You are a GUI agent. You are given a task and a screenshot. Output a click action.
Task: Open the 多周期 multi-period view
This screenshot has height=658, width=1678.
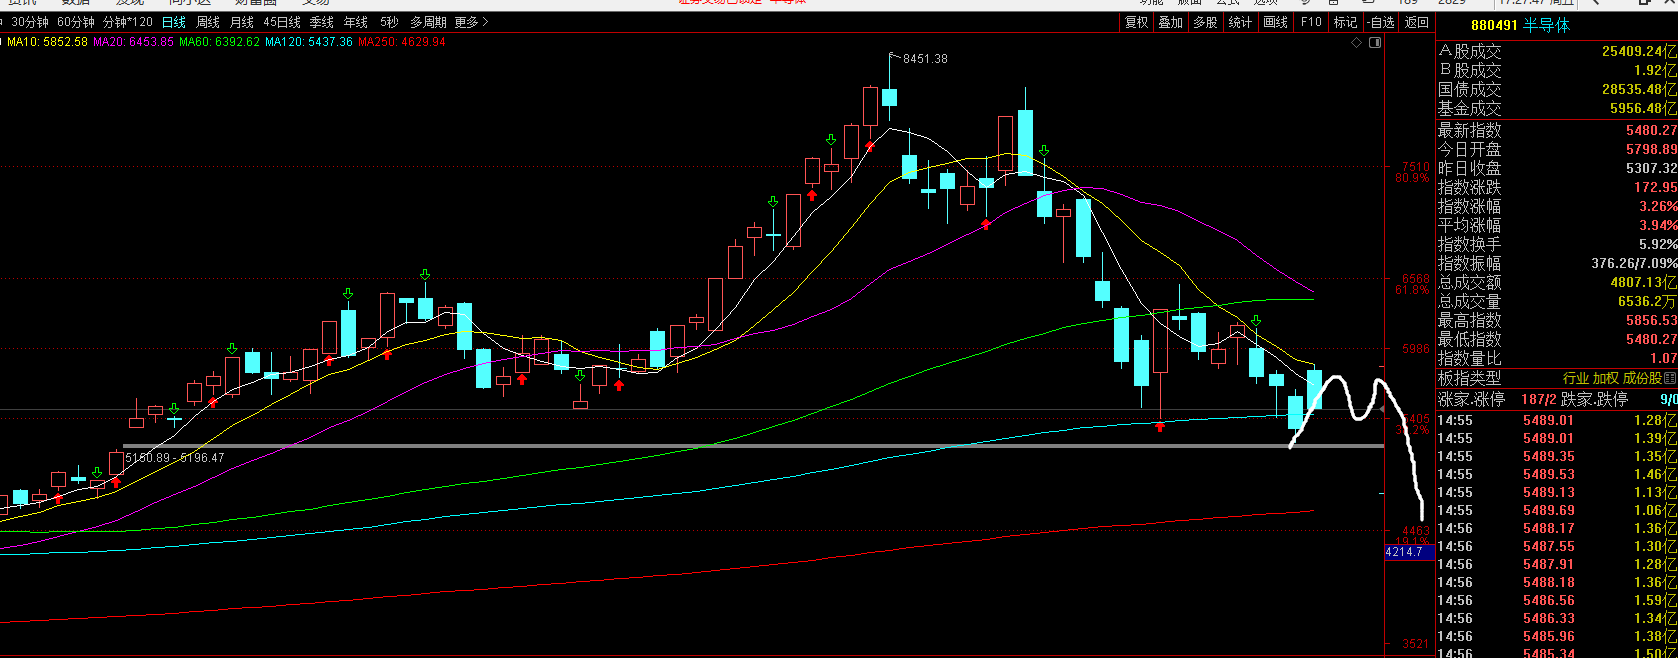click(x=428, y=22)
